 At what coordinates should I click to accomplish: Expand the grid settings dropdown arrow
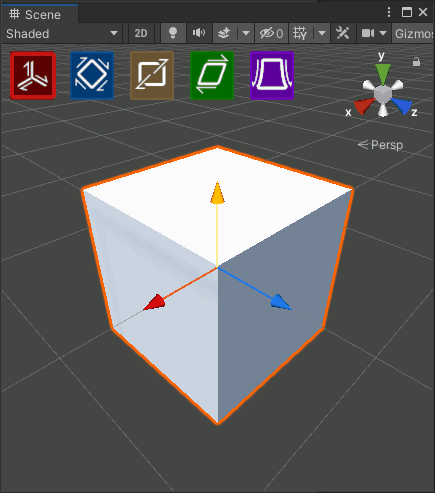pyautogui.click(x=322, y=33)
